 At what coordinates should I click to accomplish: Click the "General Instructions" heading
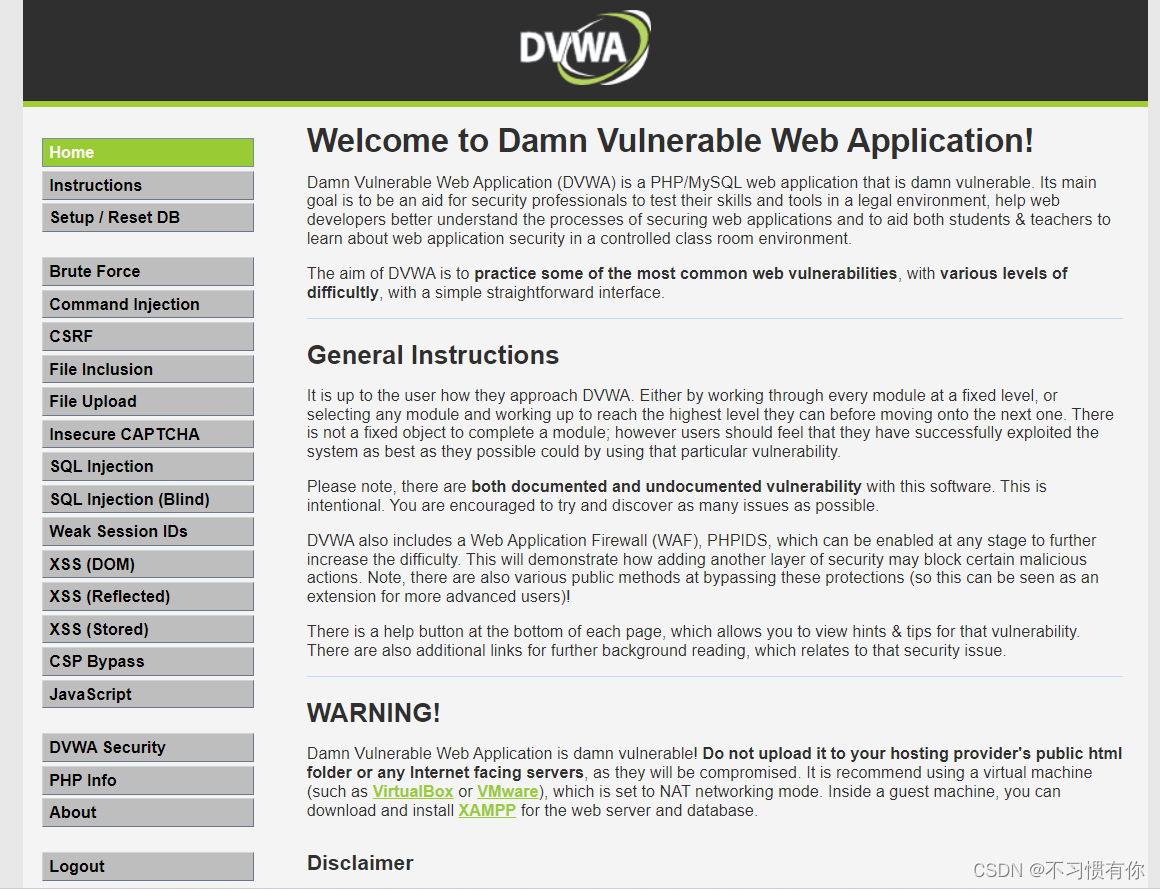pos(433,355)
